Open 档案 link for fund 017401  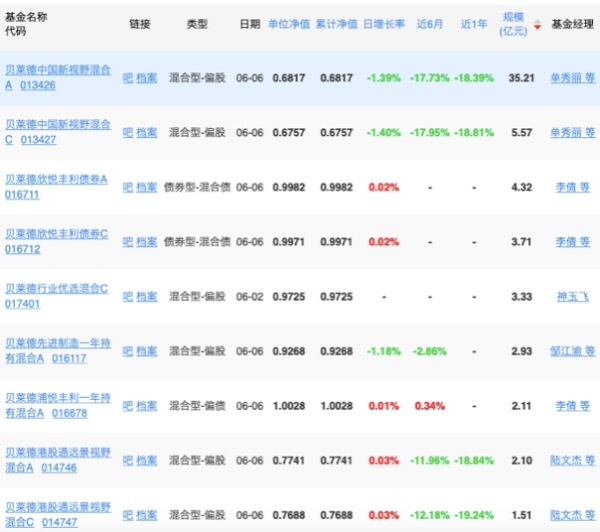pyautogui.click(x=147, y=297)
